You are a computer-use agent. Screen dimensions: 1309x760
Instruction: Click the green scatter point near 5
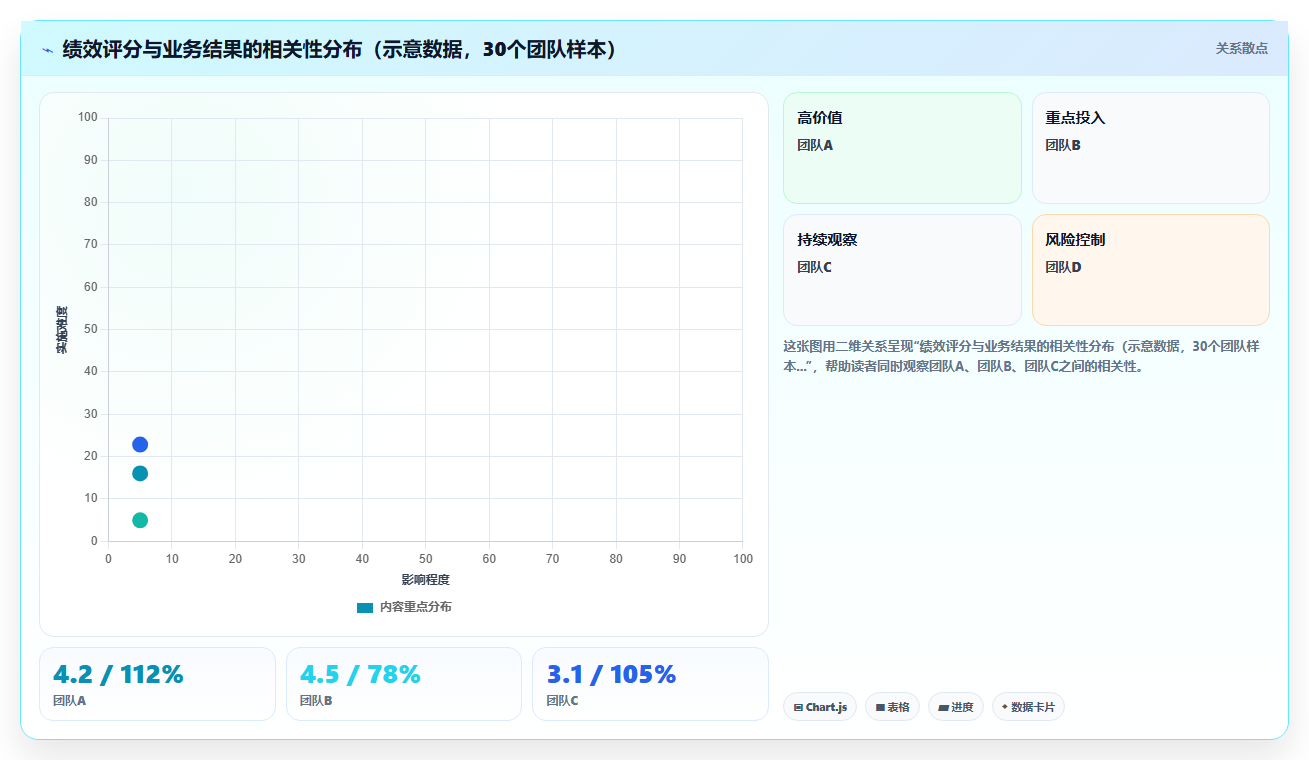coord(140,520)
